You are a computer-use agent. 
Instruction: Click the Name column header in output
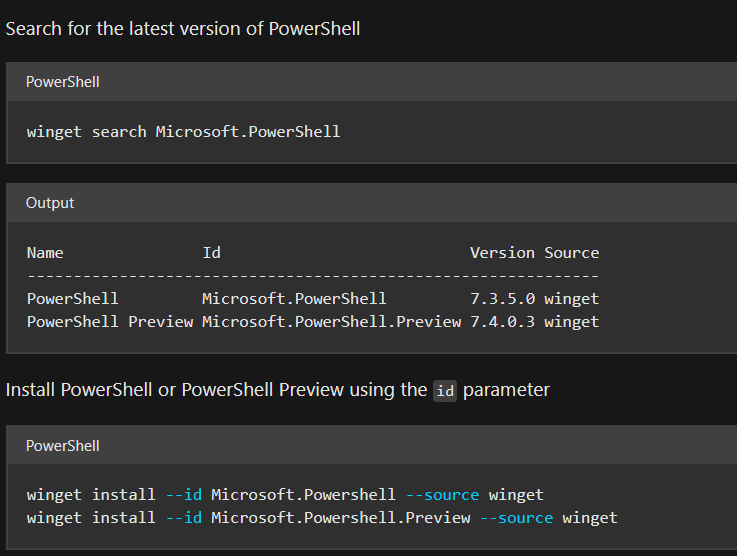click(x=45, y=253)
